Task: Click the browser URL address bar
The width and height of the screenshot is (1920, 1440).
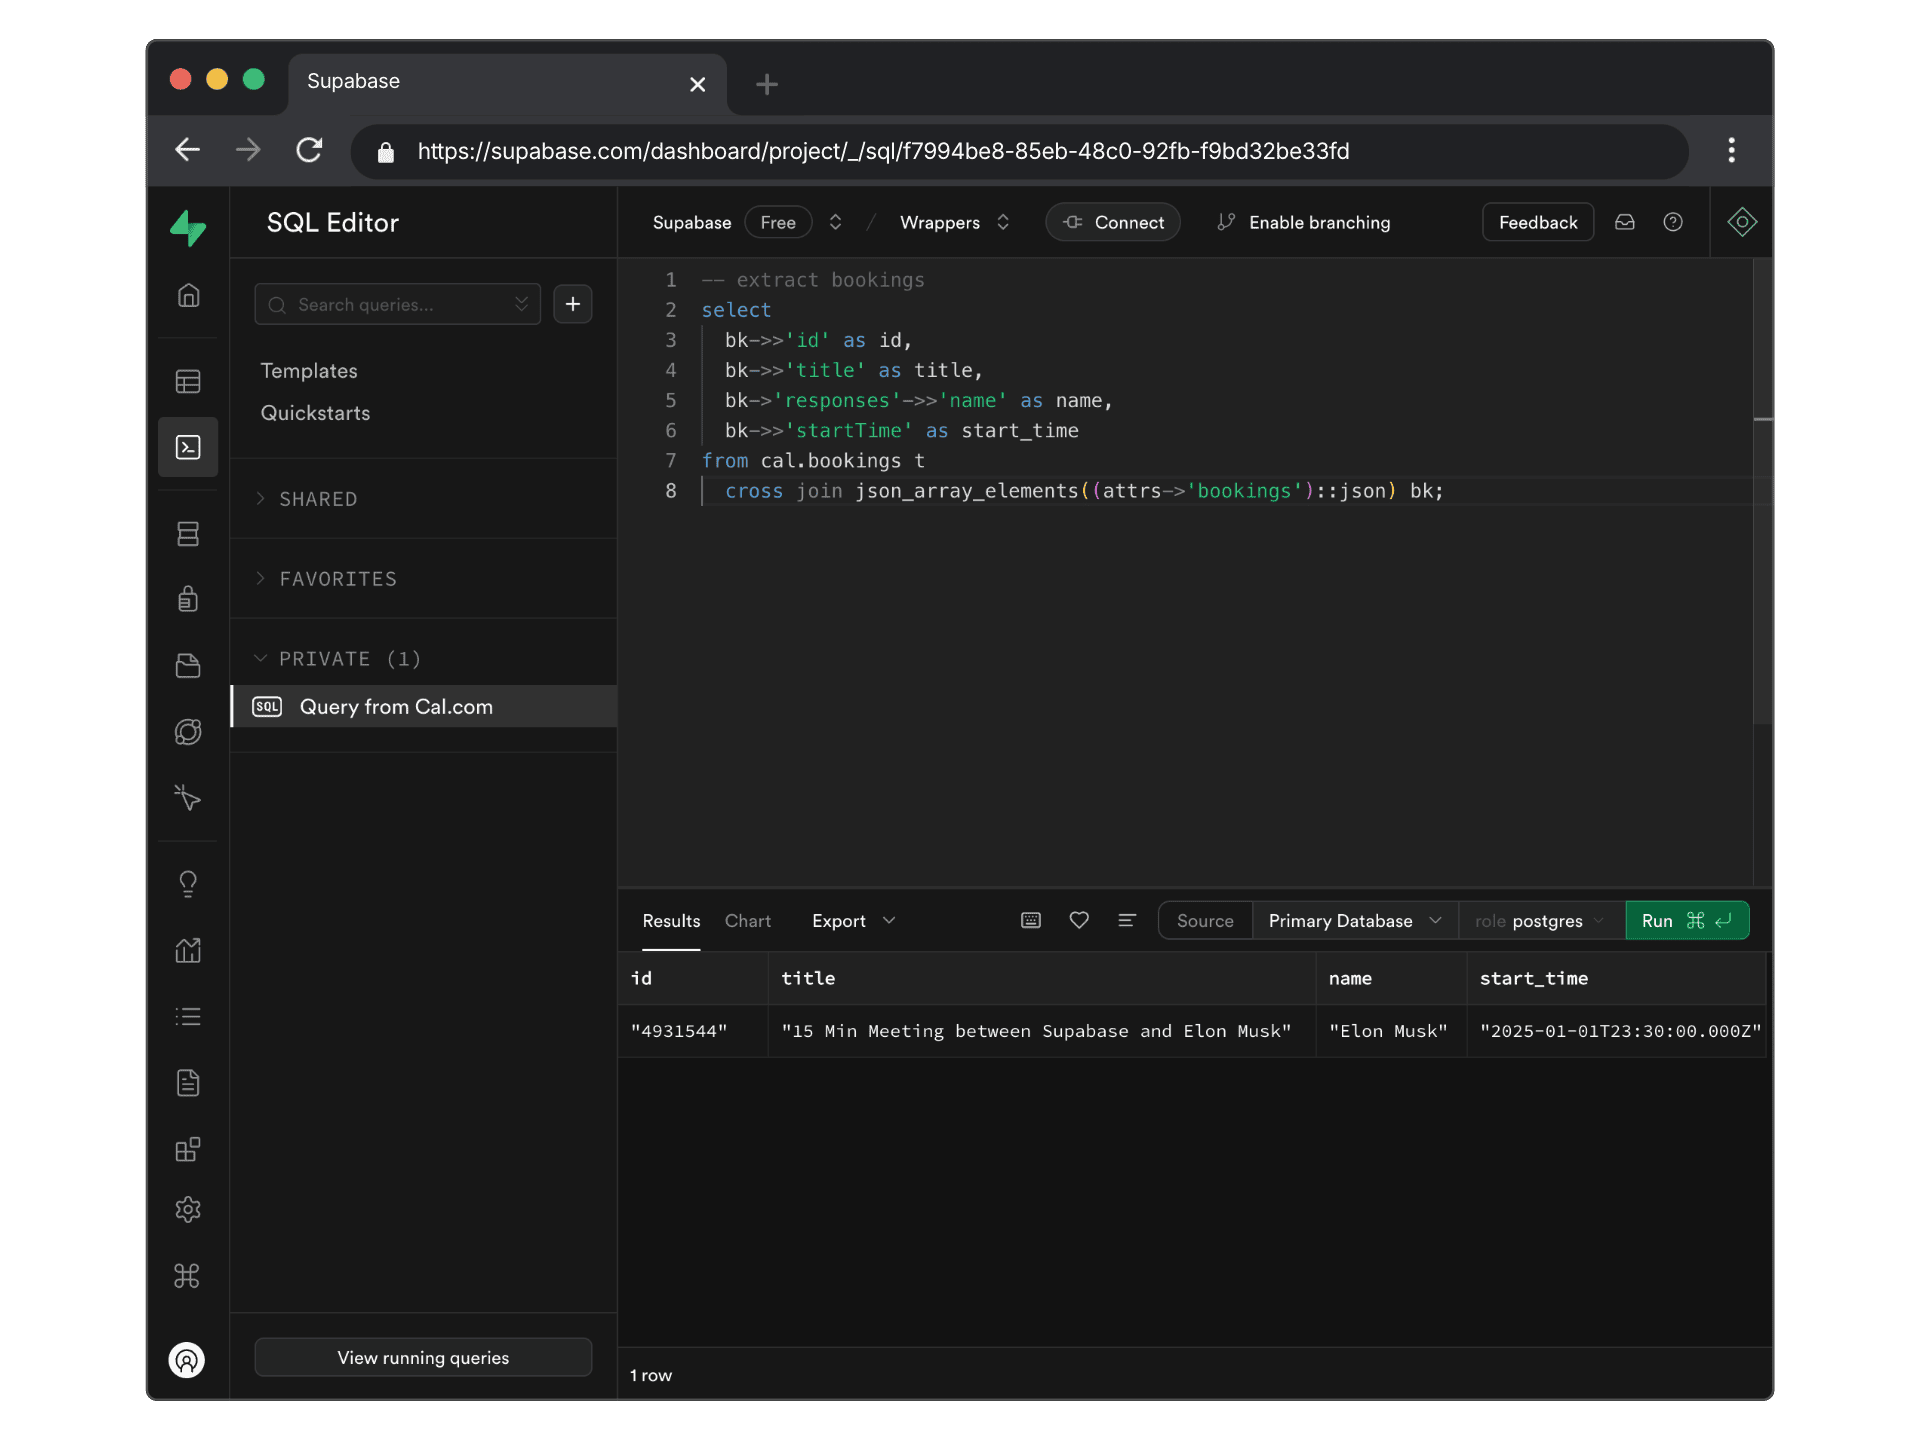Action: 1020,151
